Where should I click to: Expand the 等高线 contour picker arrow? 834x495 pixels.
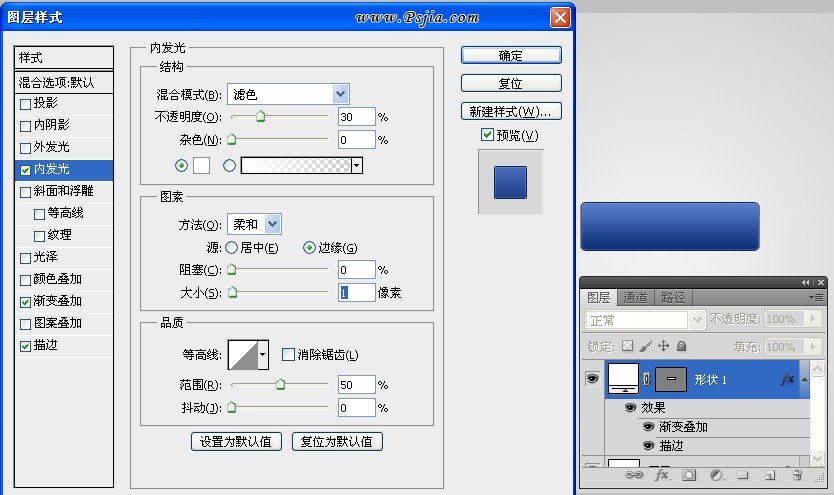click(x=263, y=354)
